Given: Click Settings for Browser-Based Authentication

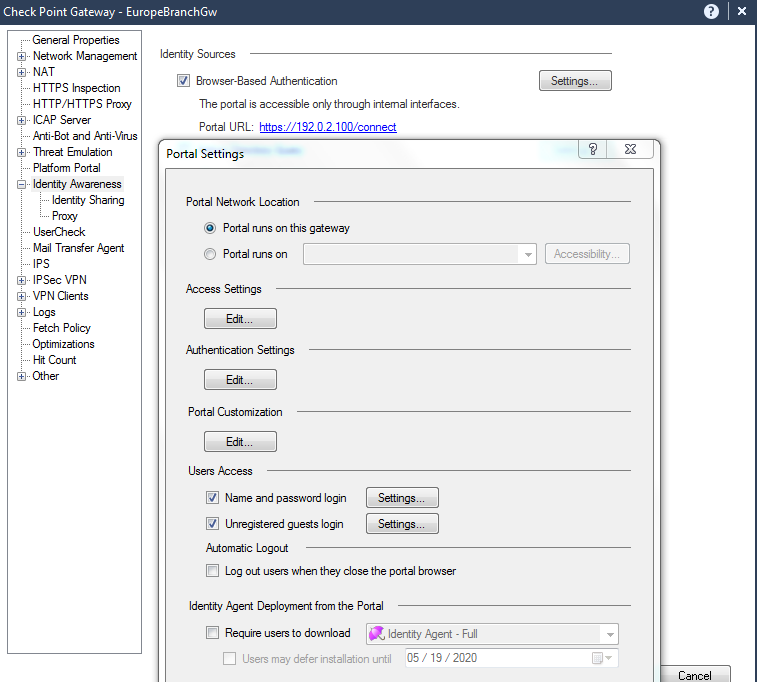Looking at the screenshot, I should click(x=575, y=81).
